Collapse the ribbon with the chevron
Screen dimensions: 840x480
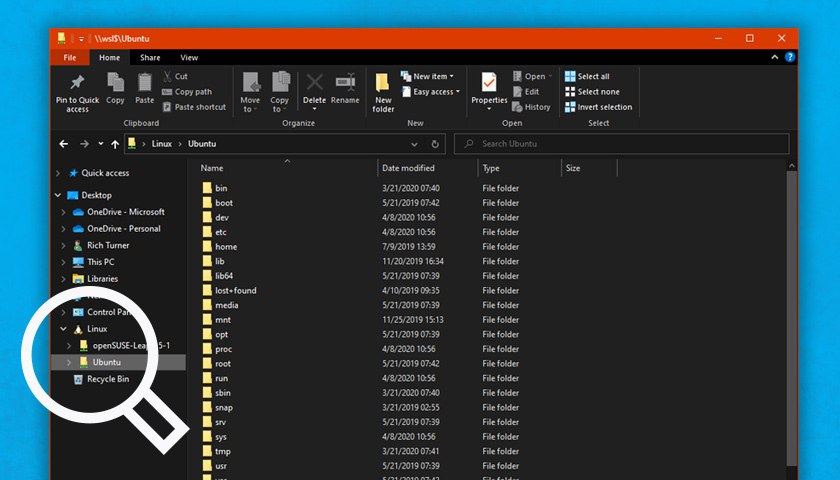tap(775, 57)
